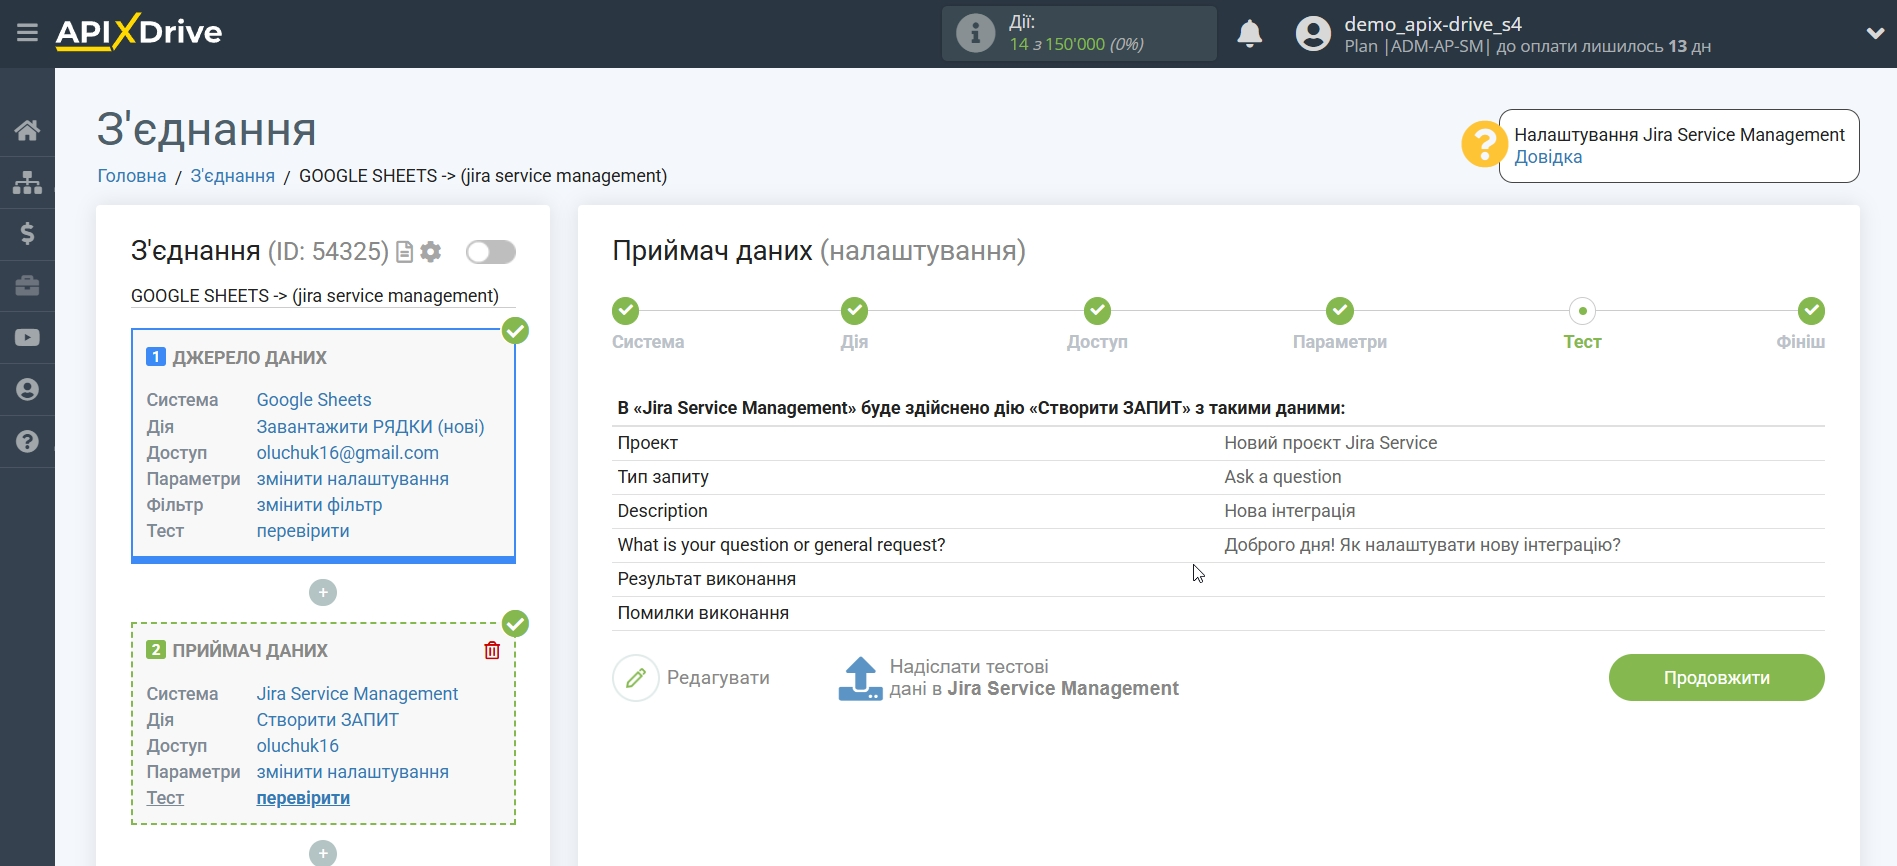1897x866 pixels.
Task: Click the ApiX-Drive logo
Action: click(139, 32)
